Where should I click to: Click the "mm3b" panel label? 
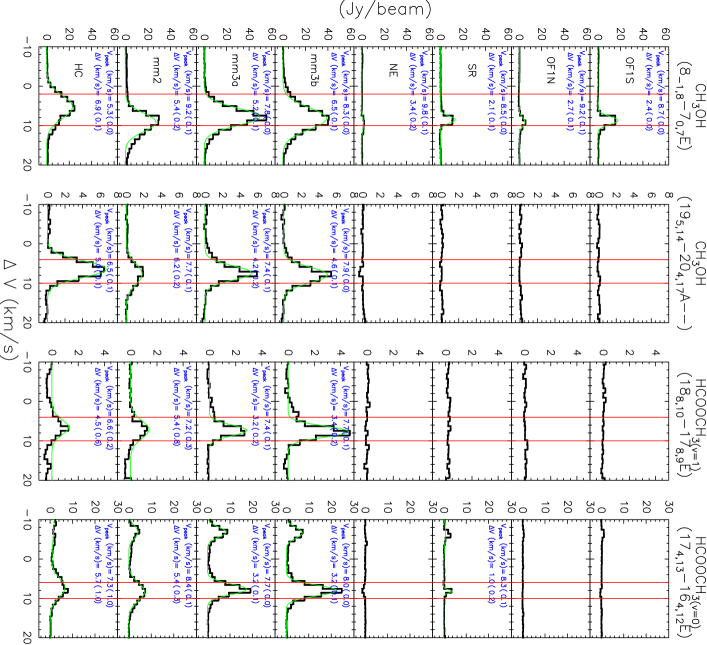click(x=314, y=69)
